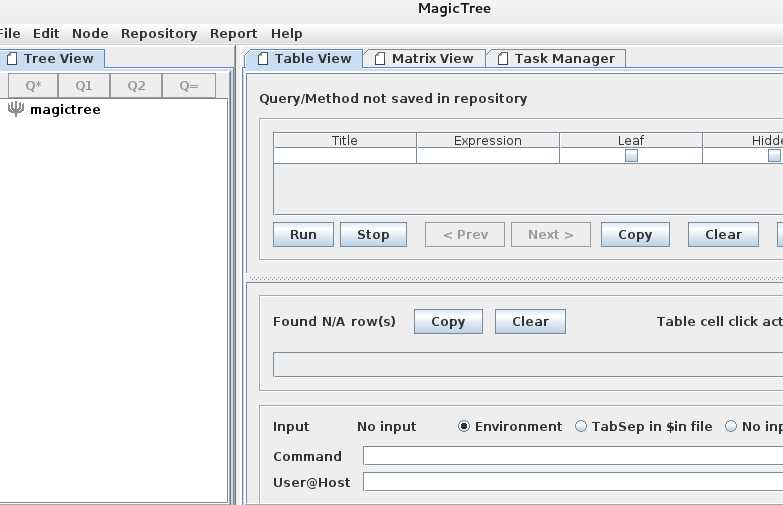This screenshot has width=783, height=505.
Task: Click the Q2 query button
Action: (136, 86)
